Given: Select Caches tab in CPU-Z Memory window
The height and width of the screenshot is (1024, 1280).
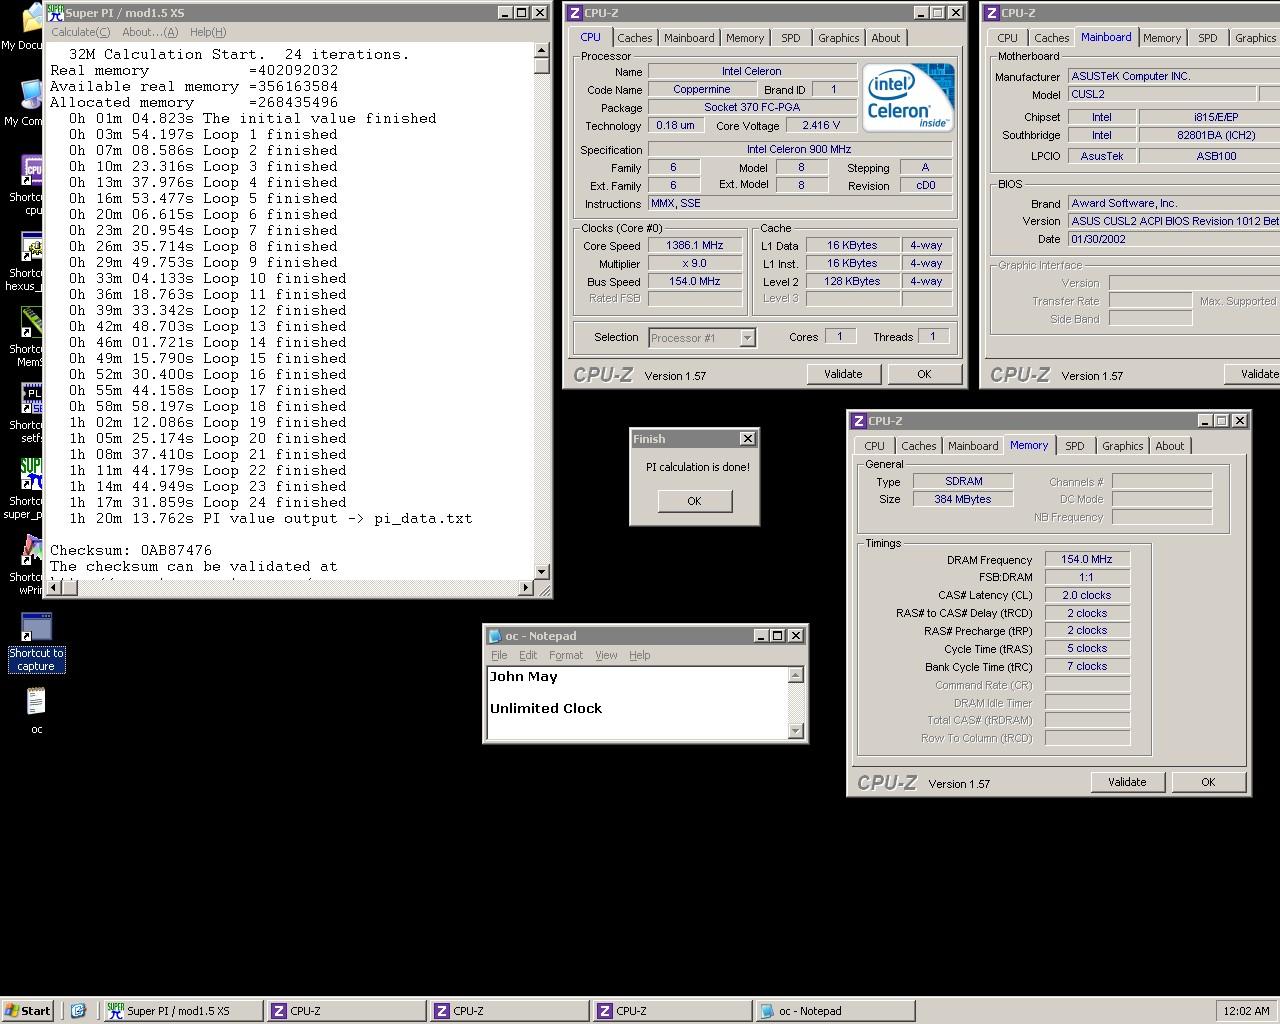Looking at the screenshot, I should click(918, 446).
